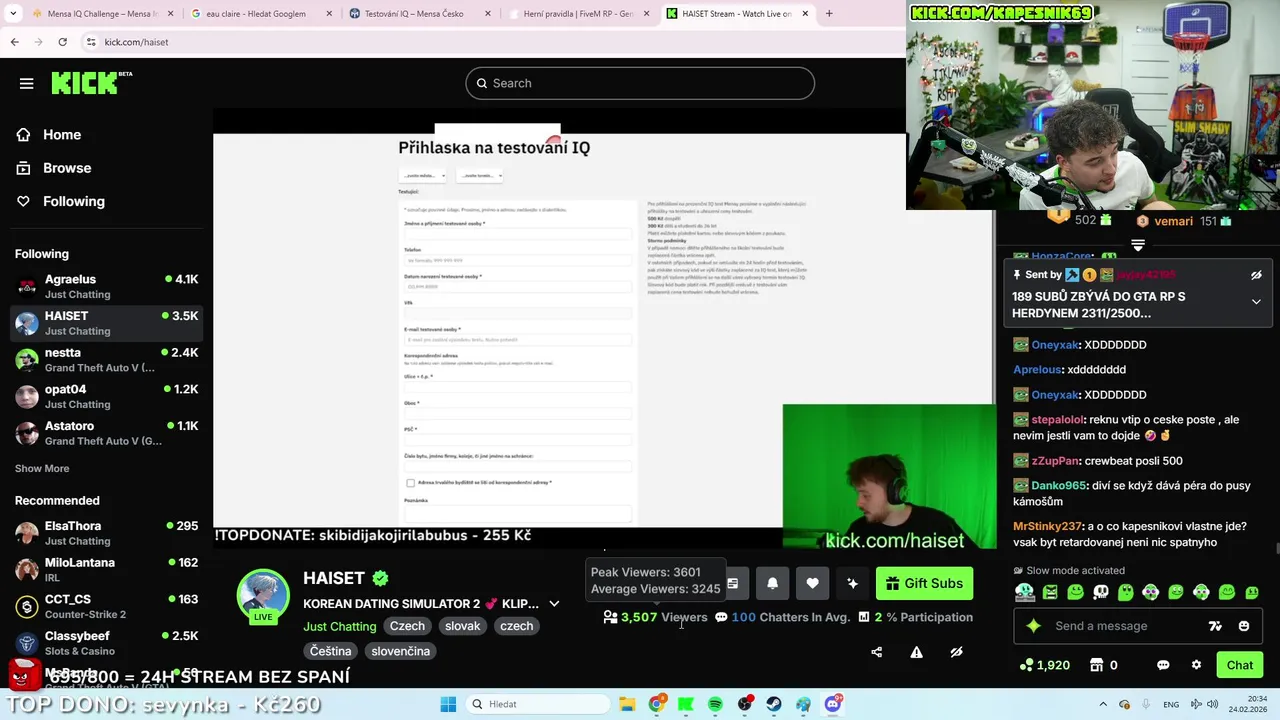Open opat04 channel in Following list

click(x=105, y=396)
